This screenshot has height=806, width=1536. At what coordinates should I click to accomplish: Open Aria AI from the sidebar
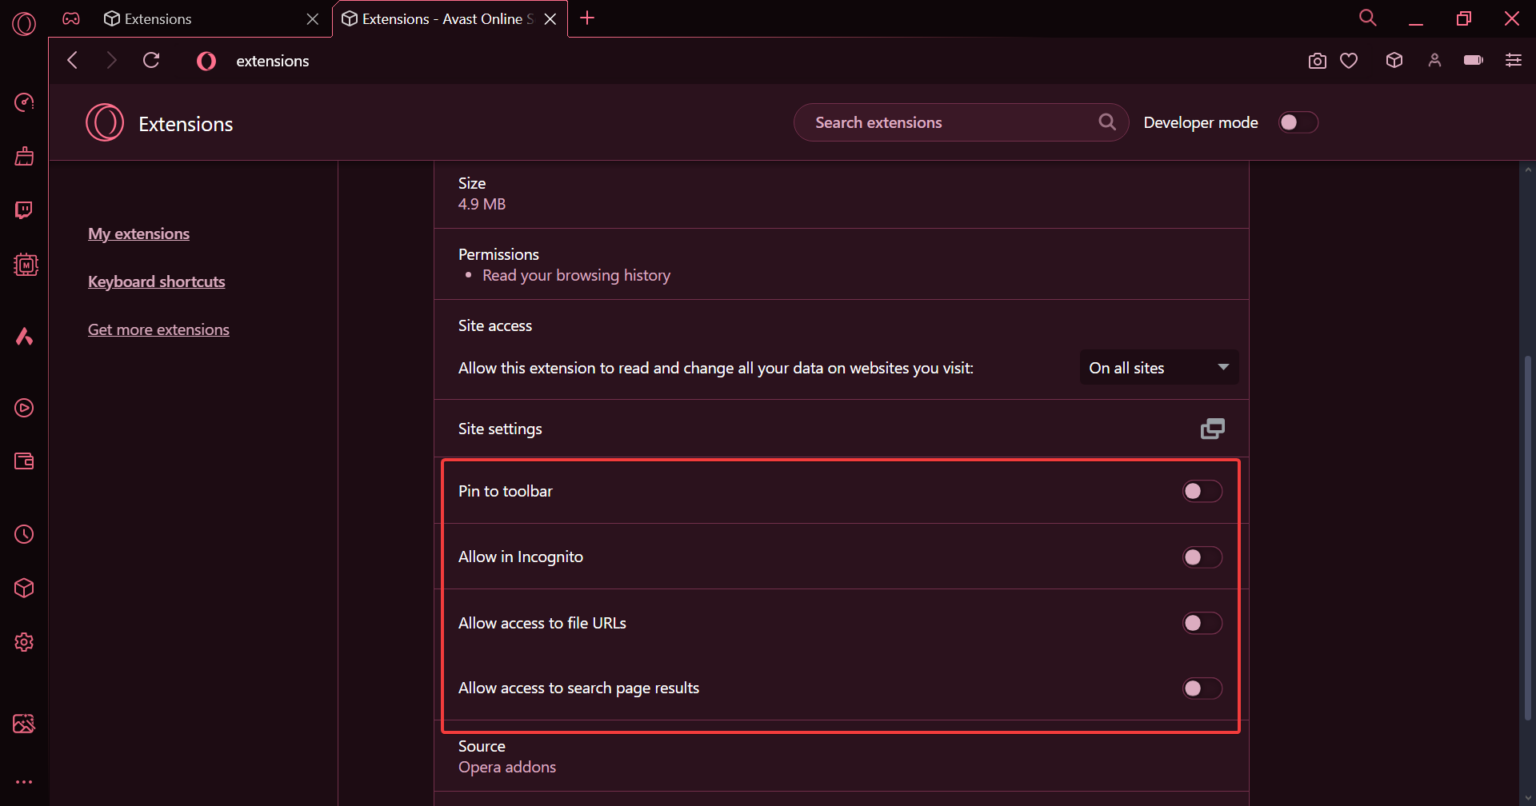[x=24, y=336]
